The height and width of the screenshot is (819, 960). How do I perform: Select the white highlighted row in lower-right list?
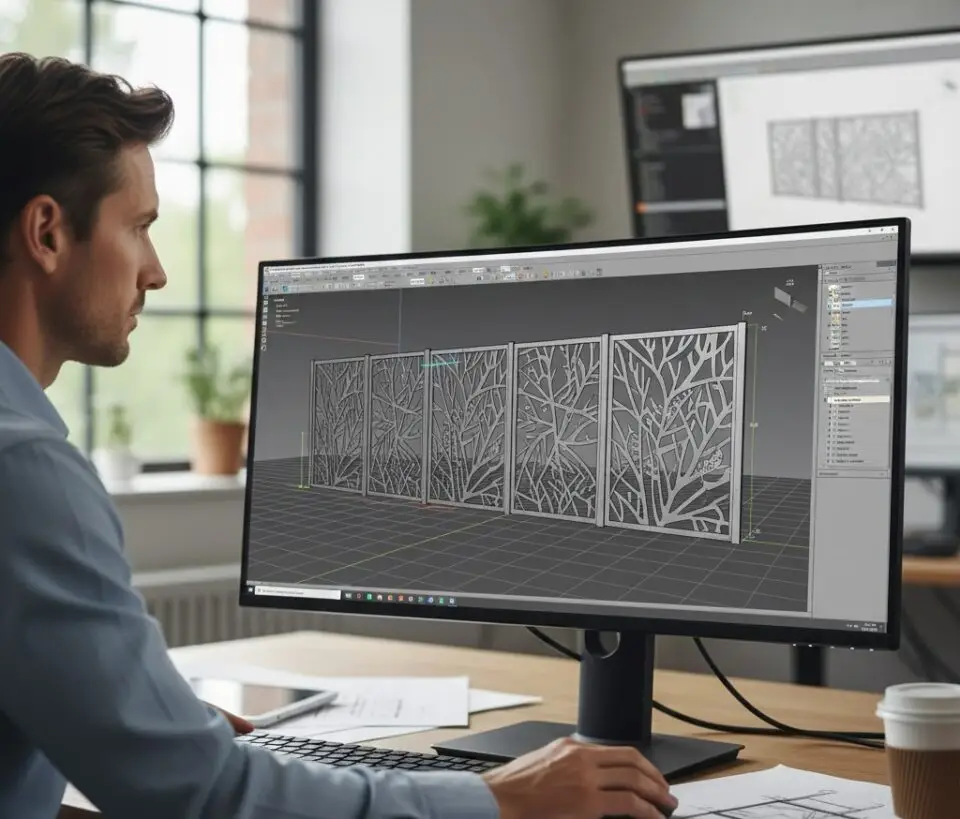856,399
